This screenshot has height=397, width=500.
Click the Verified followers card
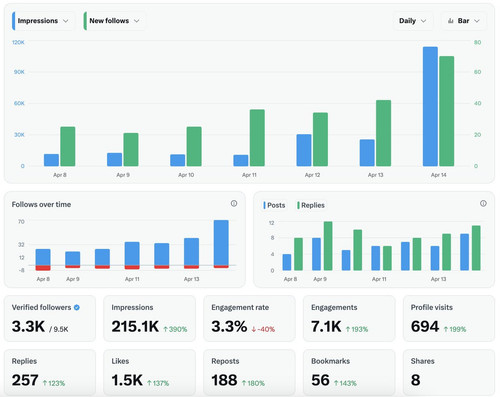point(50,318)
